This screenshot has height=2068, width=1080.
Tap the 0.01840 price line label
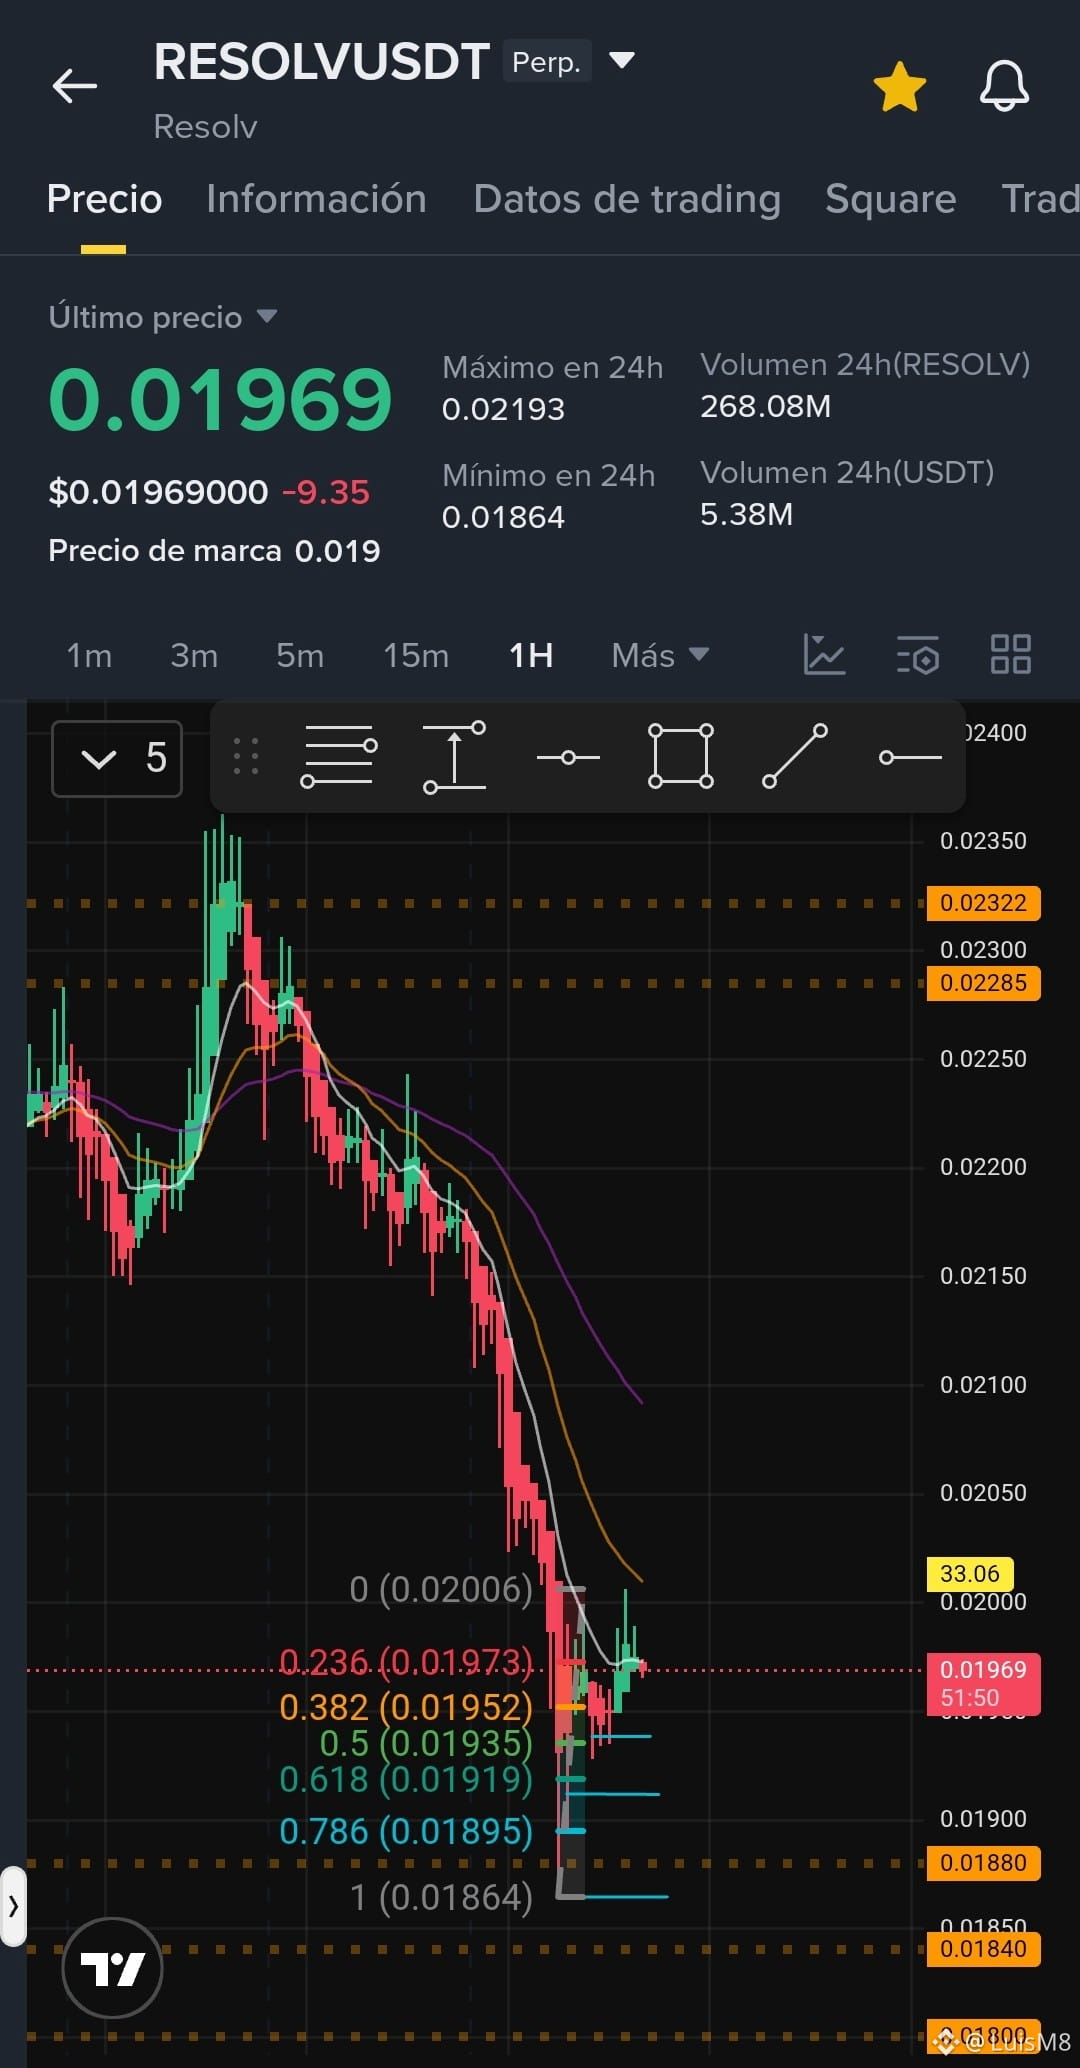[x=983, y=1948]
